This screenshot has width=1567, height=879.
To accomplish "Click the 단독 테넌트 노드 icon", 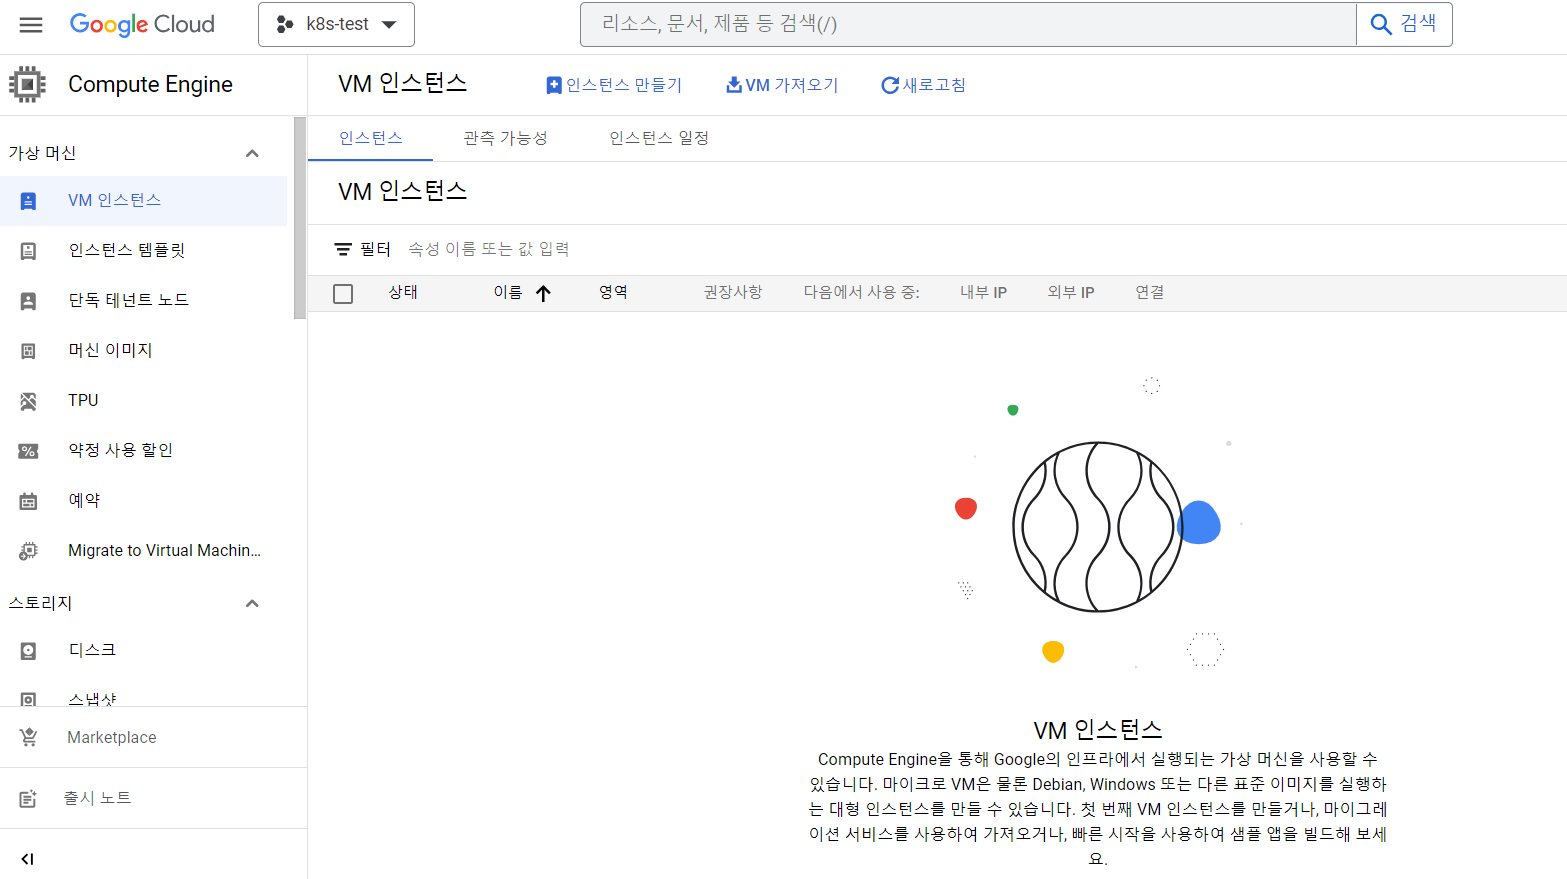I will 28,301.
